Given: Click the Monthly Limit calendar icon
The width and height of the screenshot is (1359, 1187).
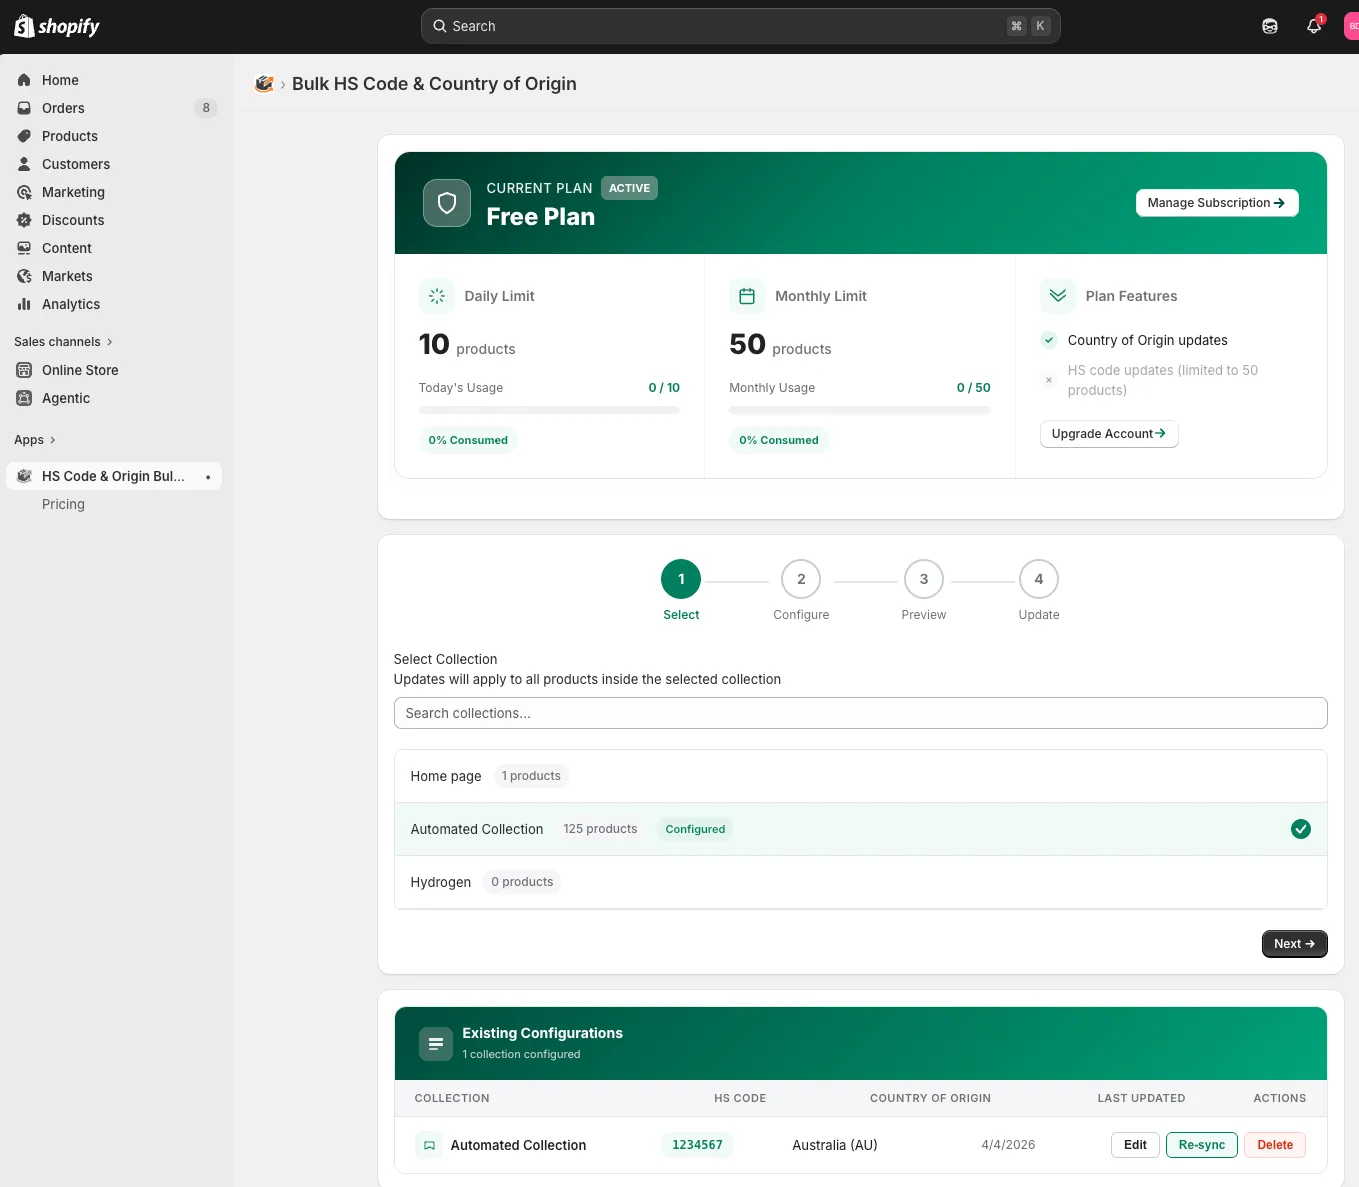Looking at the screenshot, I should (747, 296).
